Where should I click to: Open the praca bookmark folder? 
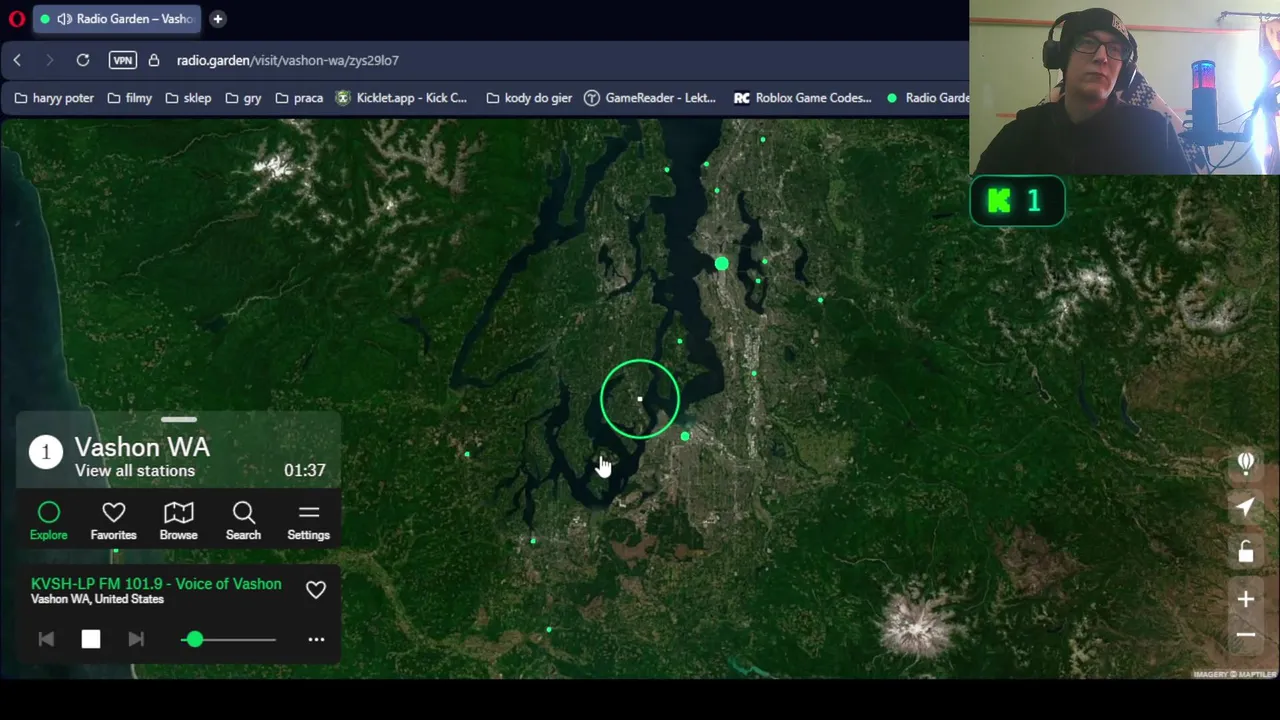tap(298, 98)
